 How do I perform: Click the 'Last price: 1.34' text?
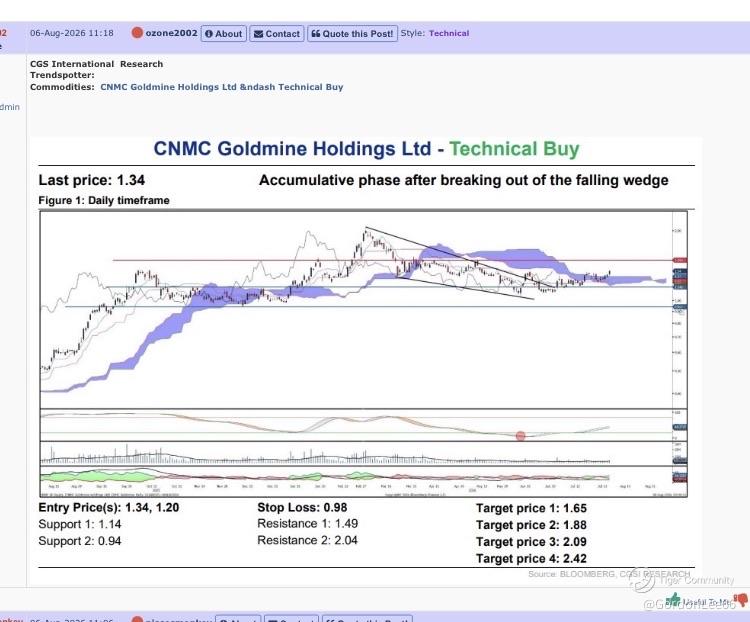click(x=91, y=180)
